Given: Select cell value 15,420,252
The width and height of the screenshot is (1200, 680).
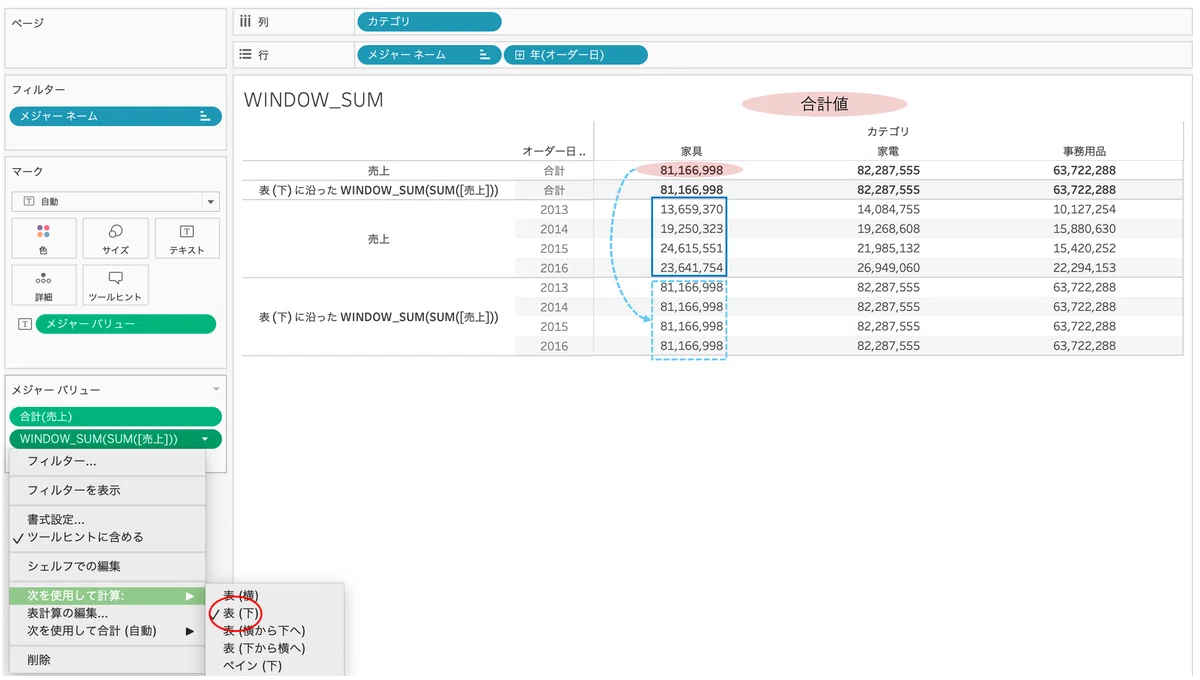Looking at the screenshot, I should [1084, 249].
